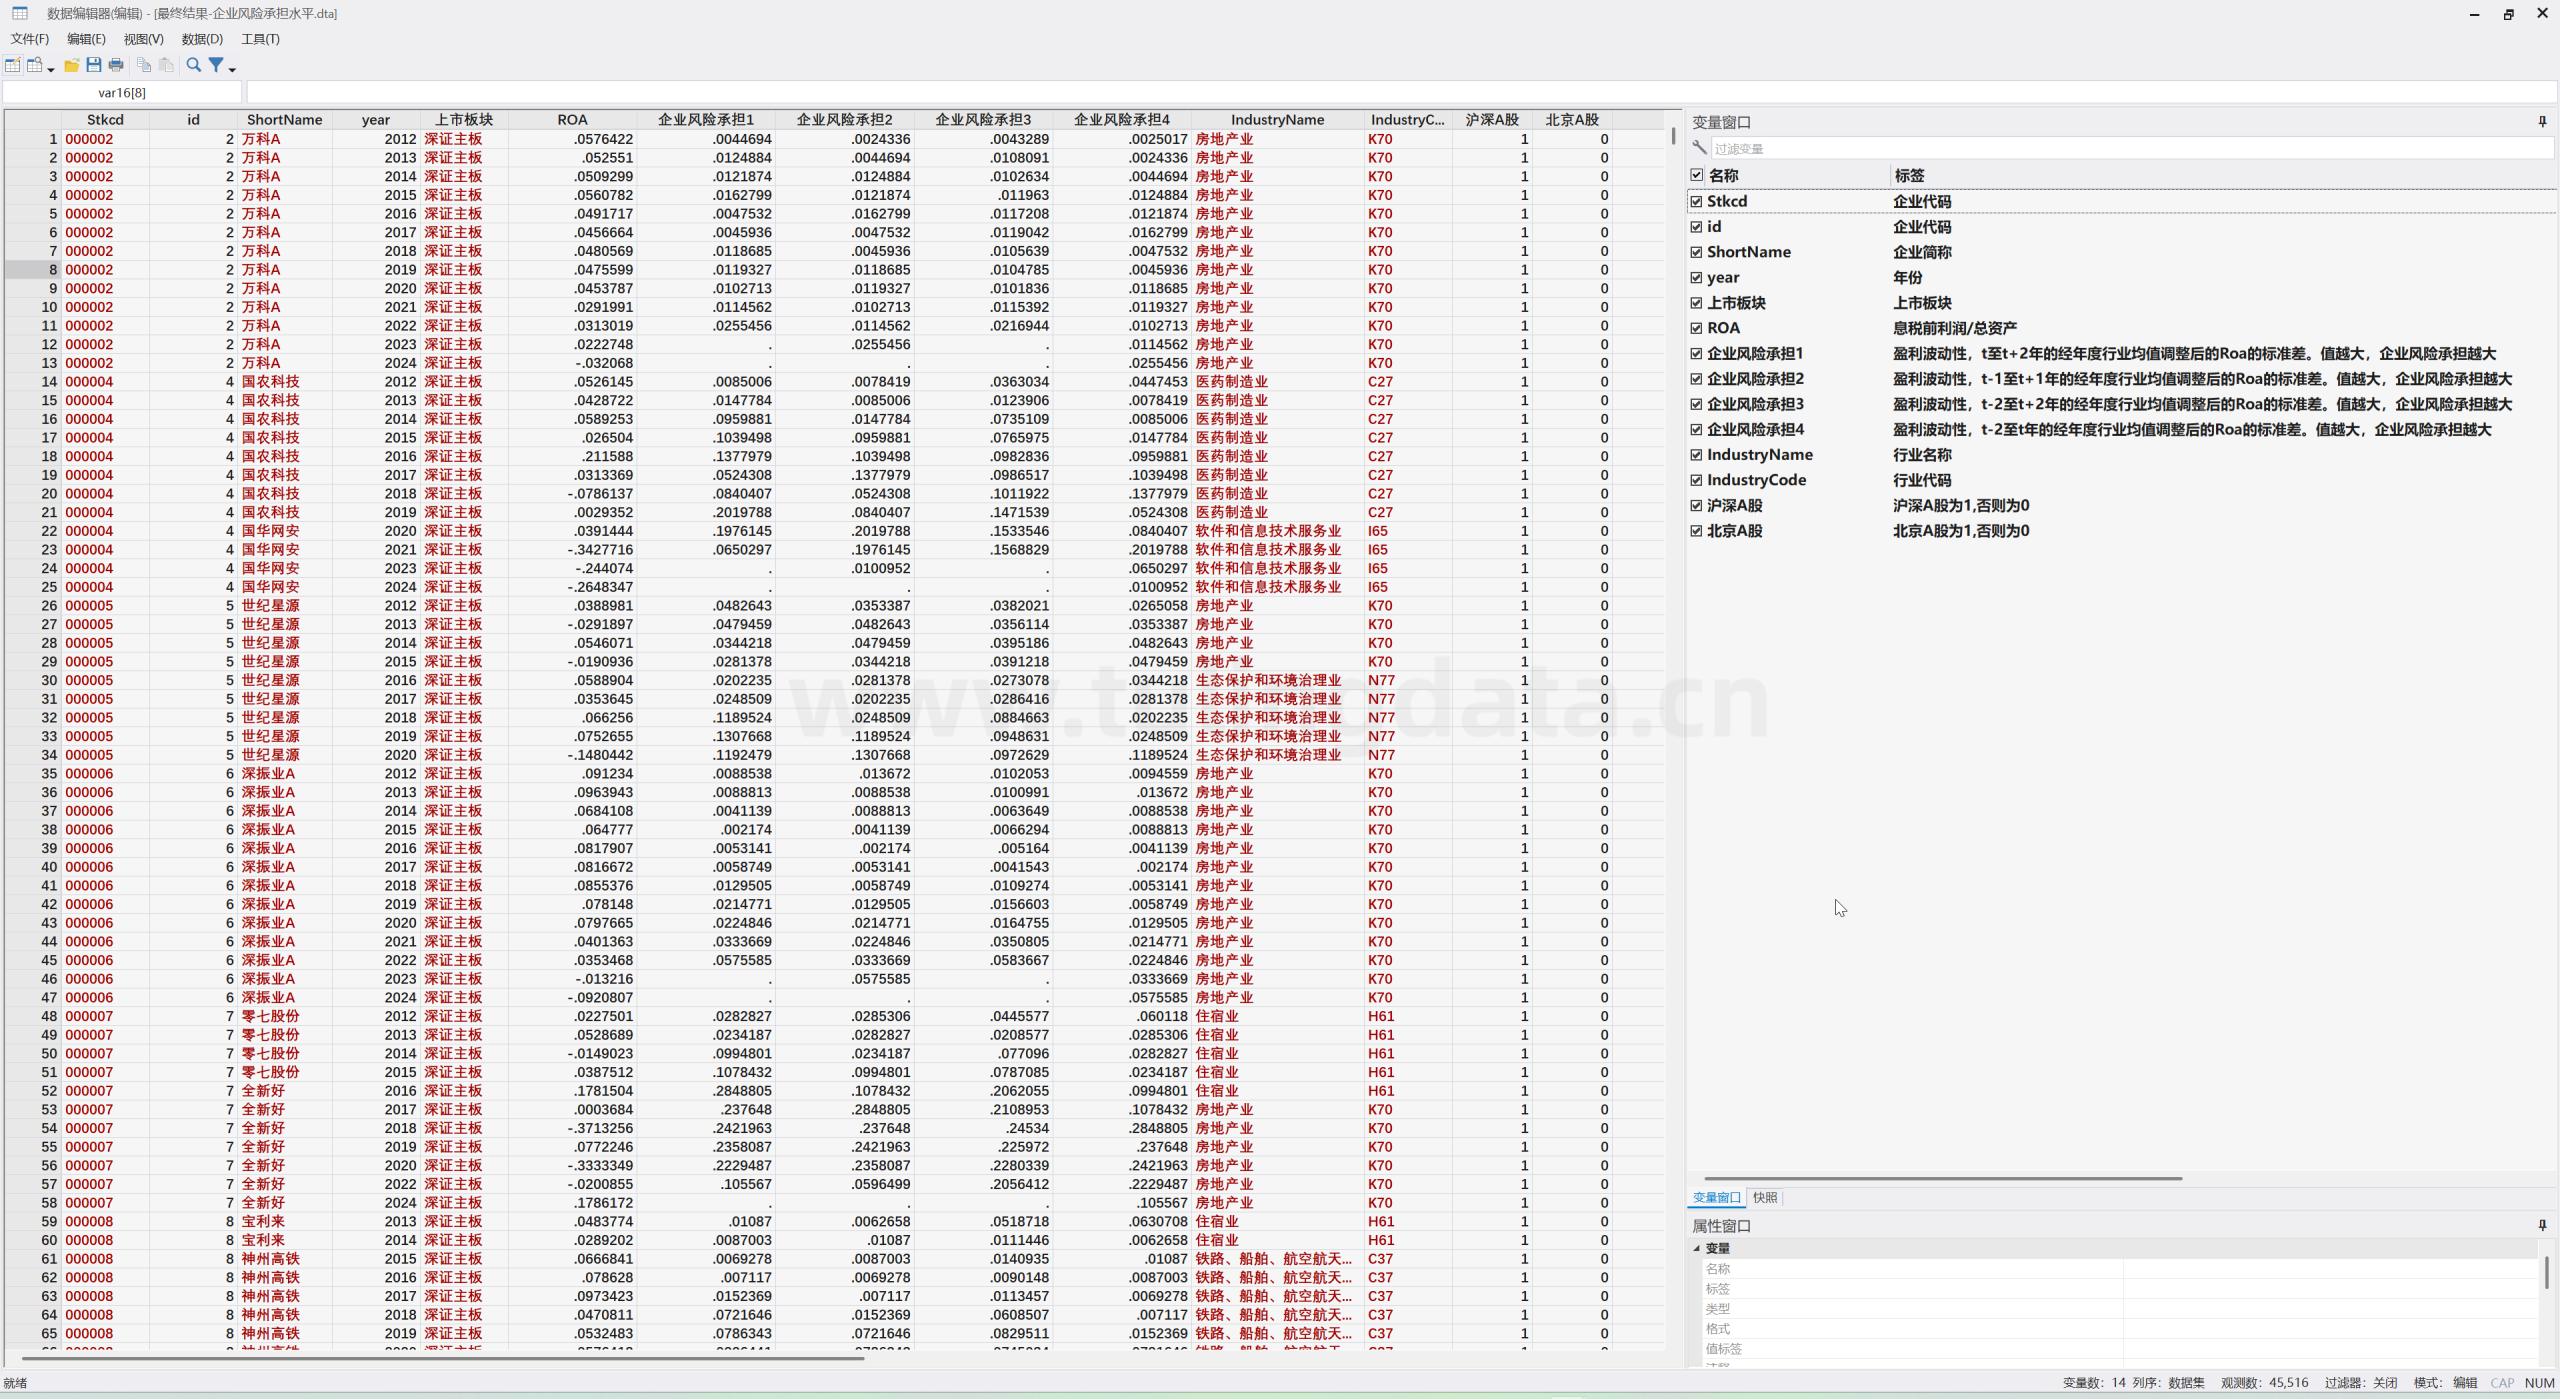Select the IndustryName column header
Viewport: 2560px width, 1399px height.
(x=1277, y=120)
